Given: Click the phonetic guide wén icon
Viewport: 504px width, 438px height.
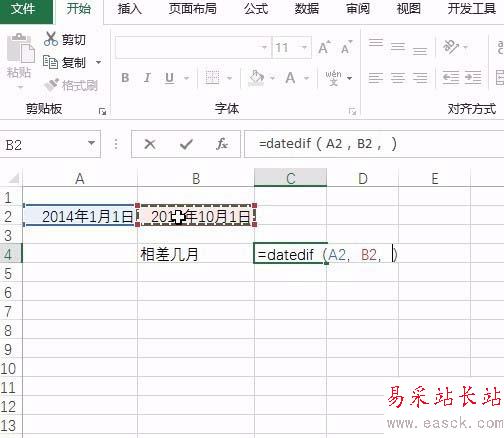Looking at the screenshot, I should 333,78.
